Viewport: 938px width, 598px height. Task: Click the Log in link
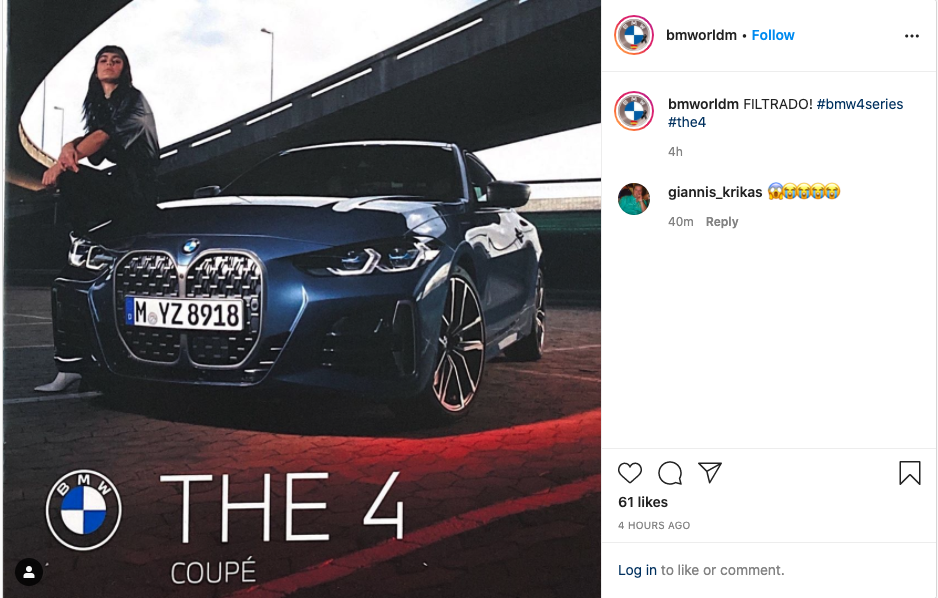click(x=637, y=570)
